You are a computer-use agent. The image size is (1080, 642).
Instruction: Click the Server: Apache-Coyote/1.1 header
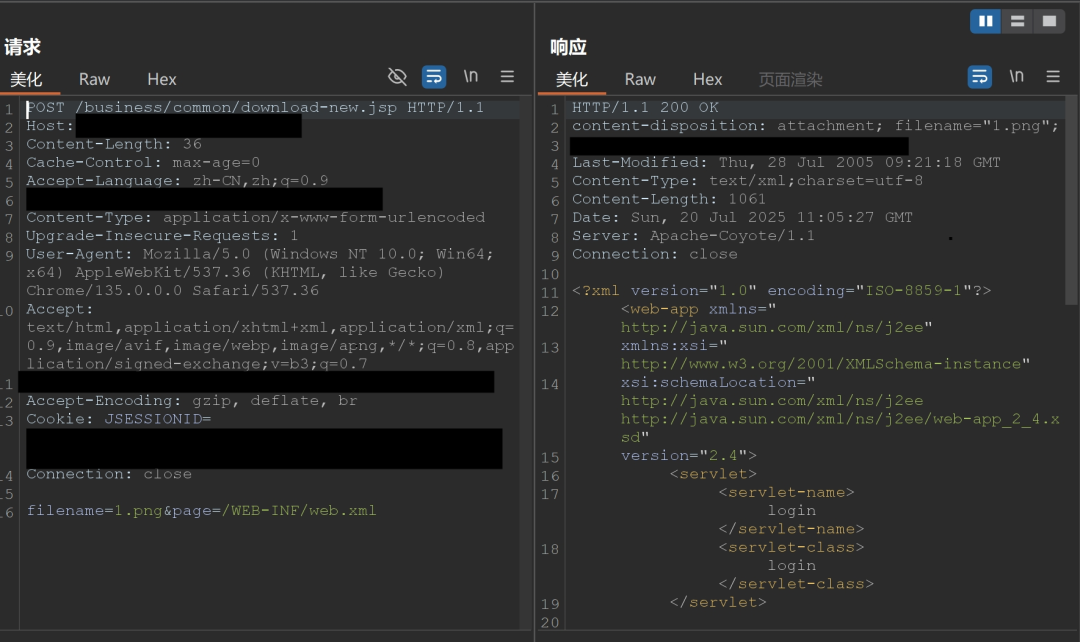coord(693,236)
